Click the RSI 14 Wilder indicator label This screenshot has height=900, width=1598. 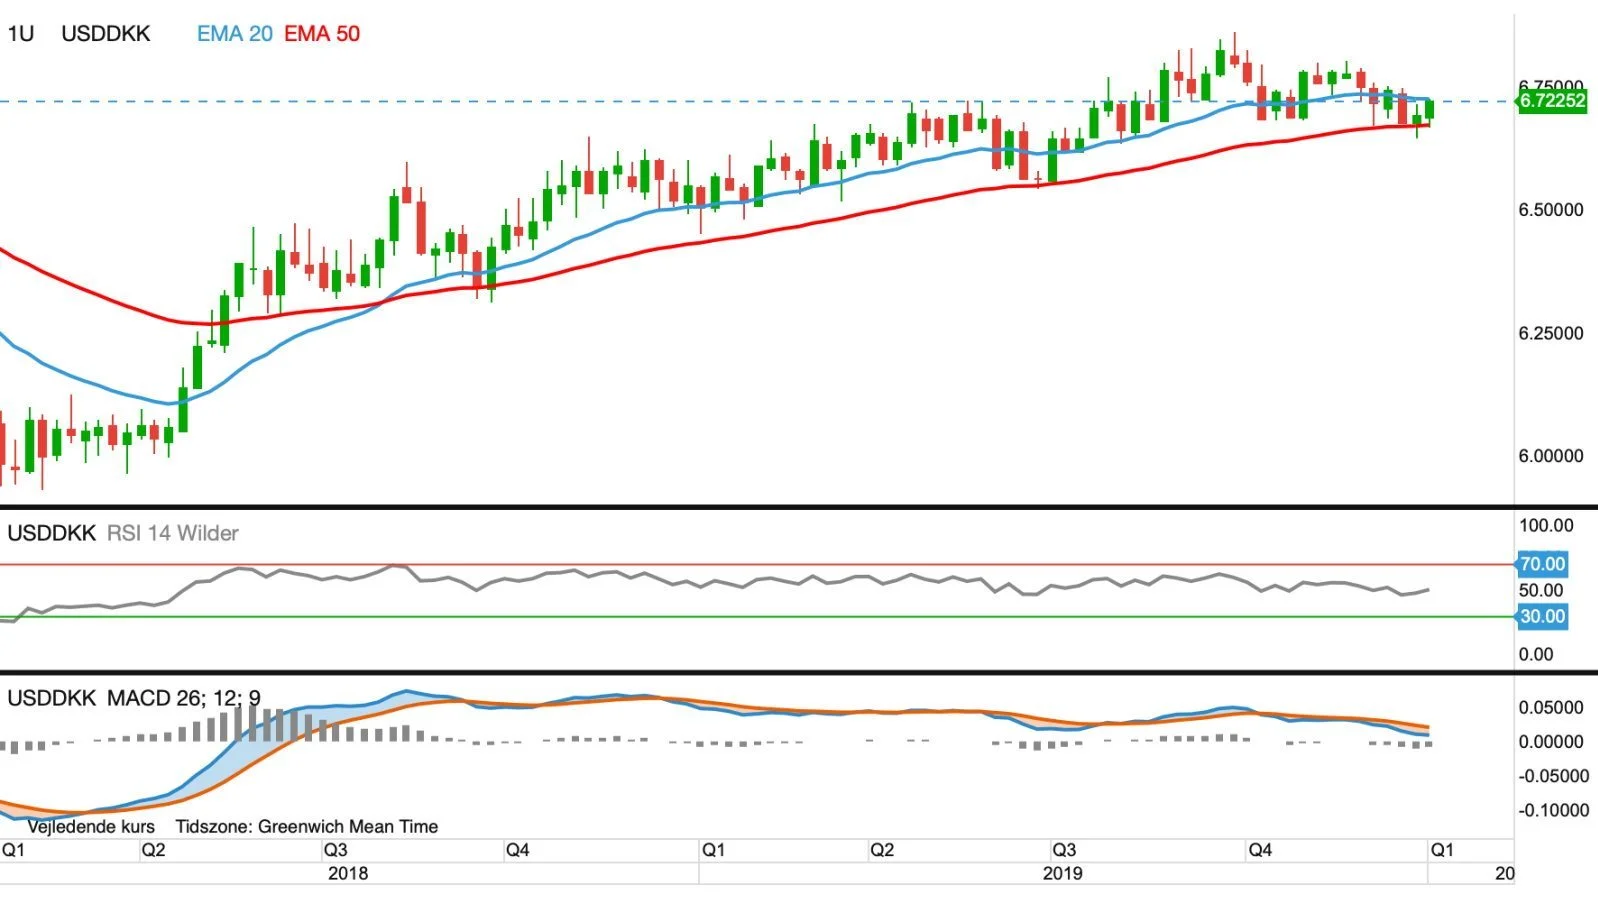(x=173, y=533)
